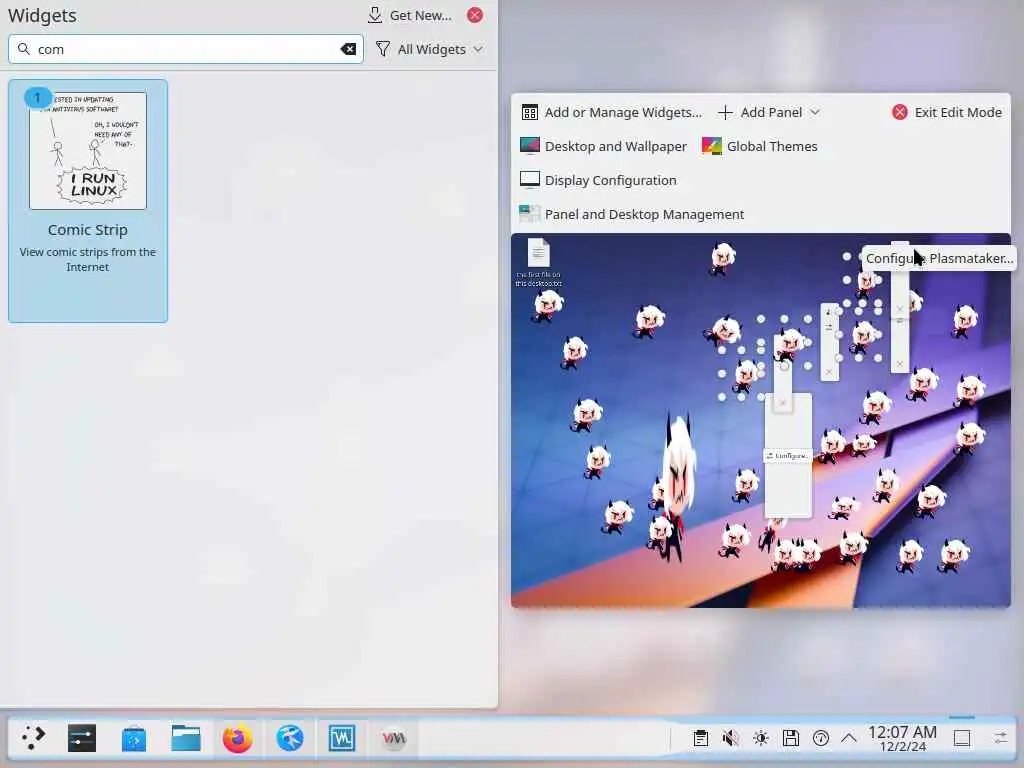Expand the Add Panel dropdown arrow
Screen dimensions: 1024x768
point(815,112)
